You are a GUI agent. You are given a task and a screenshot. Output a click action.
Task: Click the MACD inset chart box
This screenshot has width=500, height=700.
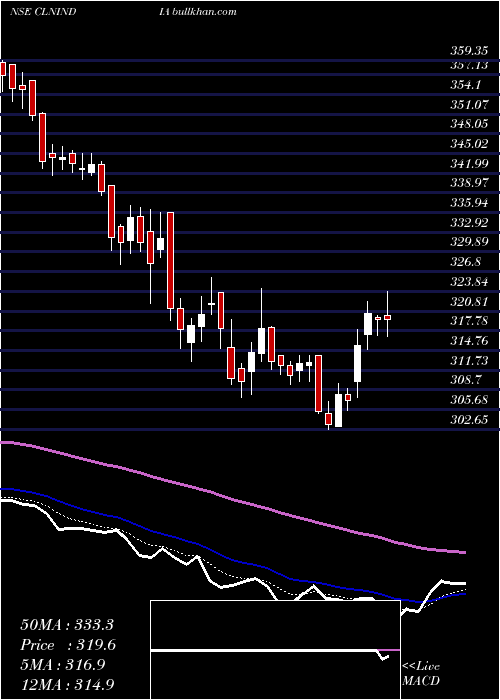pyautogui.click(x=275, y=650)
